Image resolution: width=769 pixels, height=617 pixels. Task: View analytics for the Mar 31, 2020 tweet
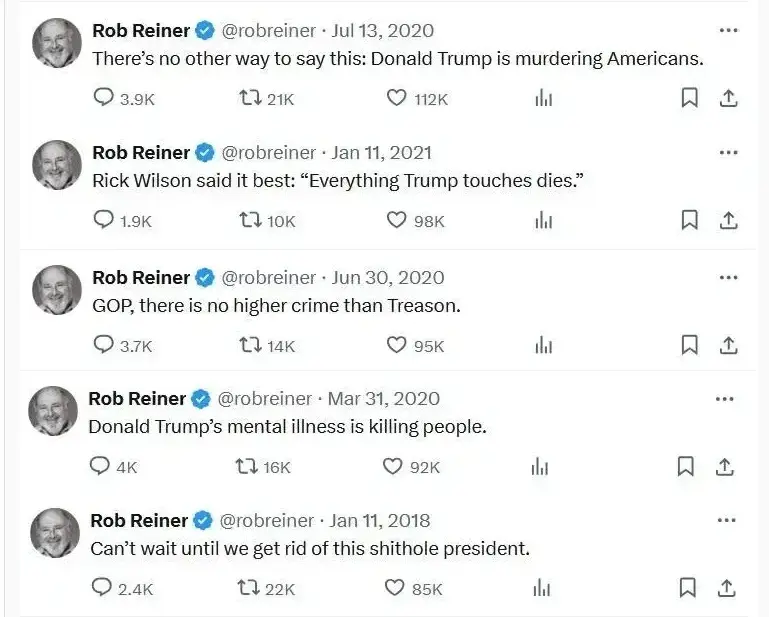click(540, 467)
